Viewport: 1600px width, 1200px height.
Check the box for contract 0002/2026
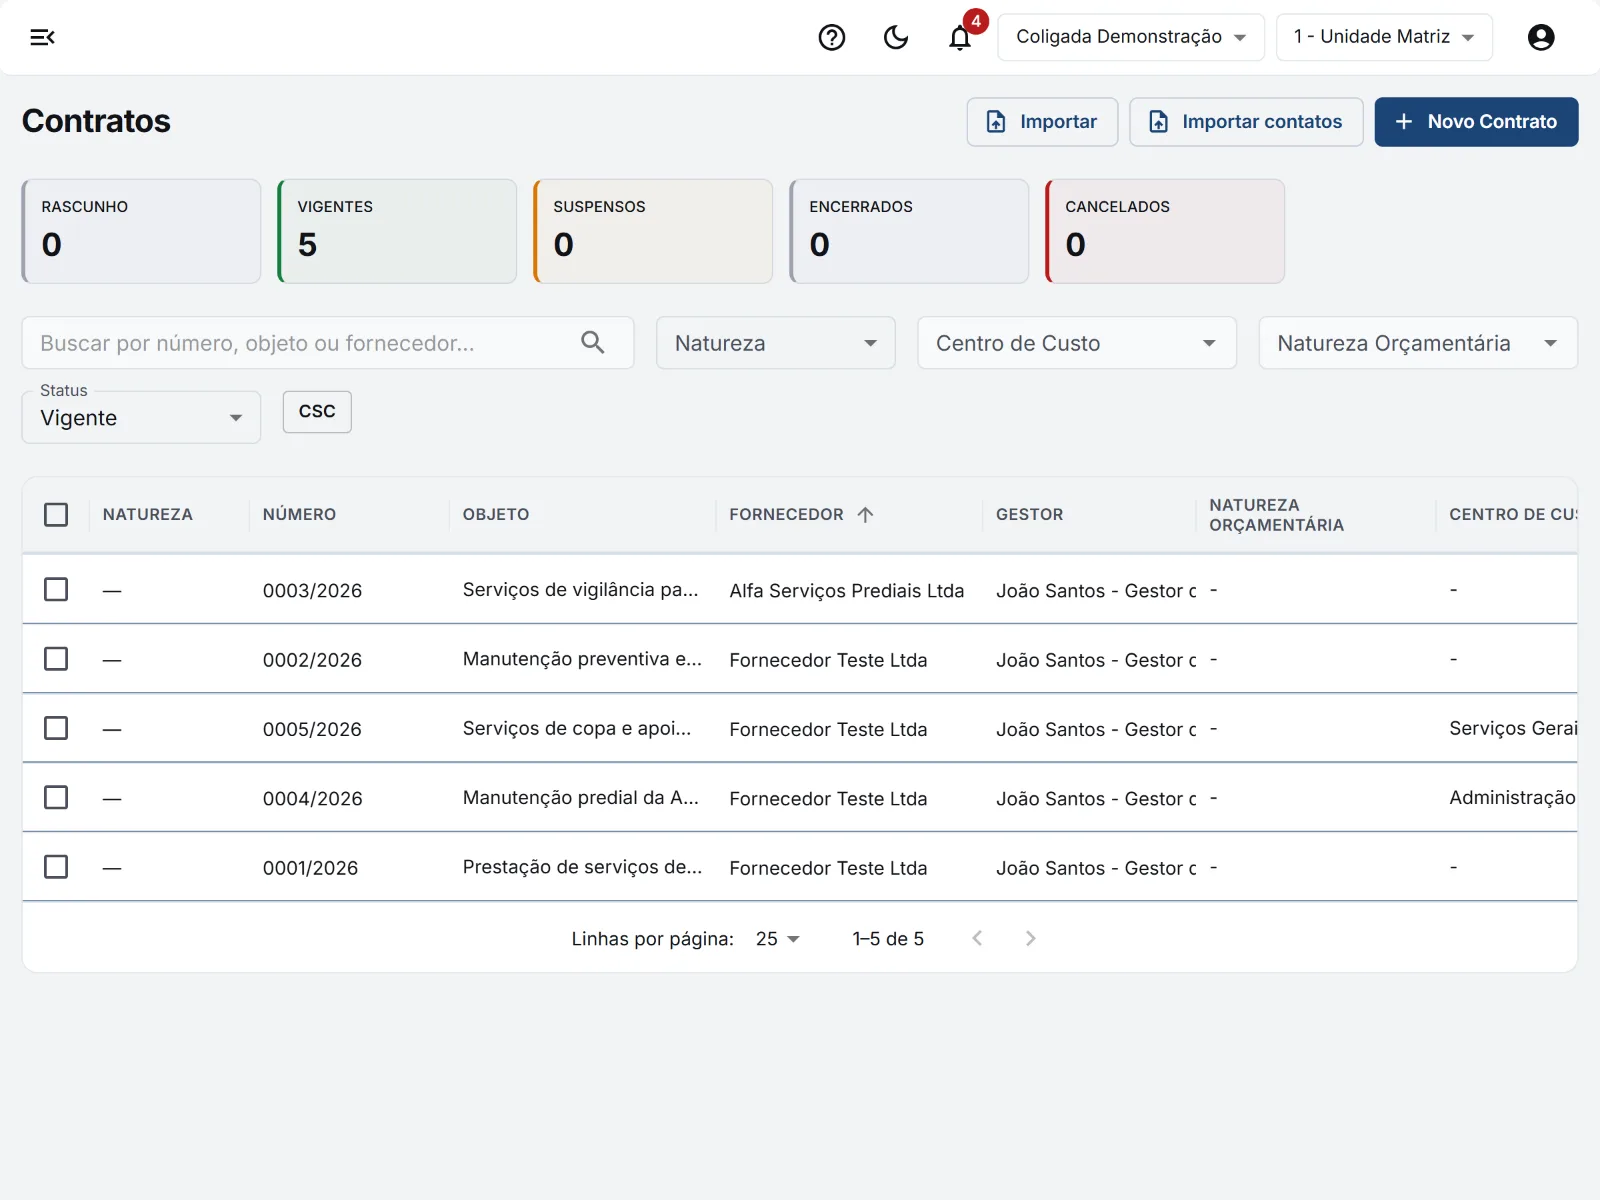56,659
